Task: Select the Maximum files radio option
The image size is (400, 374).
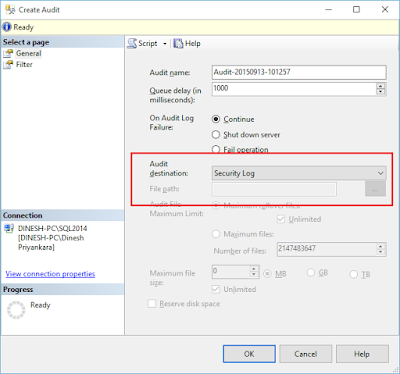Action: click(216, 234)
